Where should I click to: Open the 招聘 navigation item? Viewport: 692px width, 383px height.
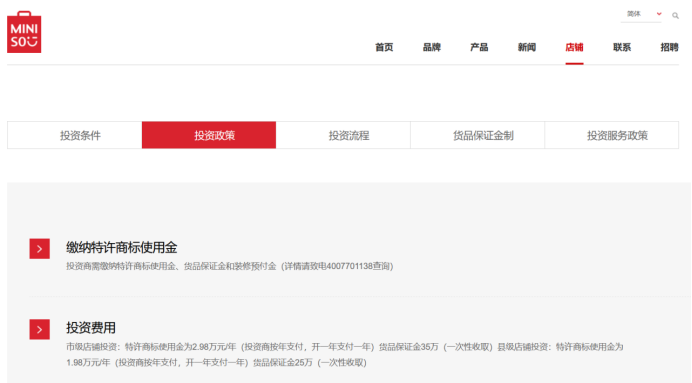tap(669, 47)
